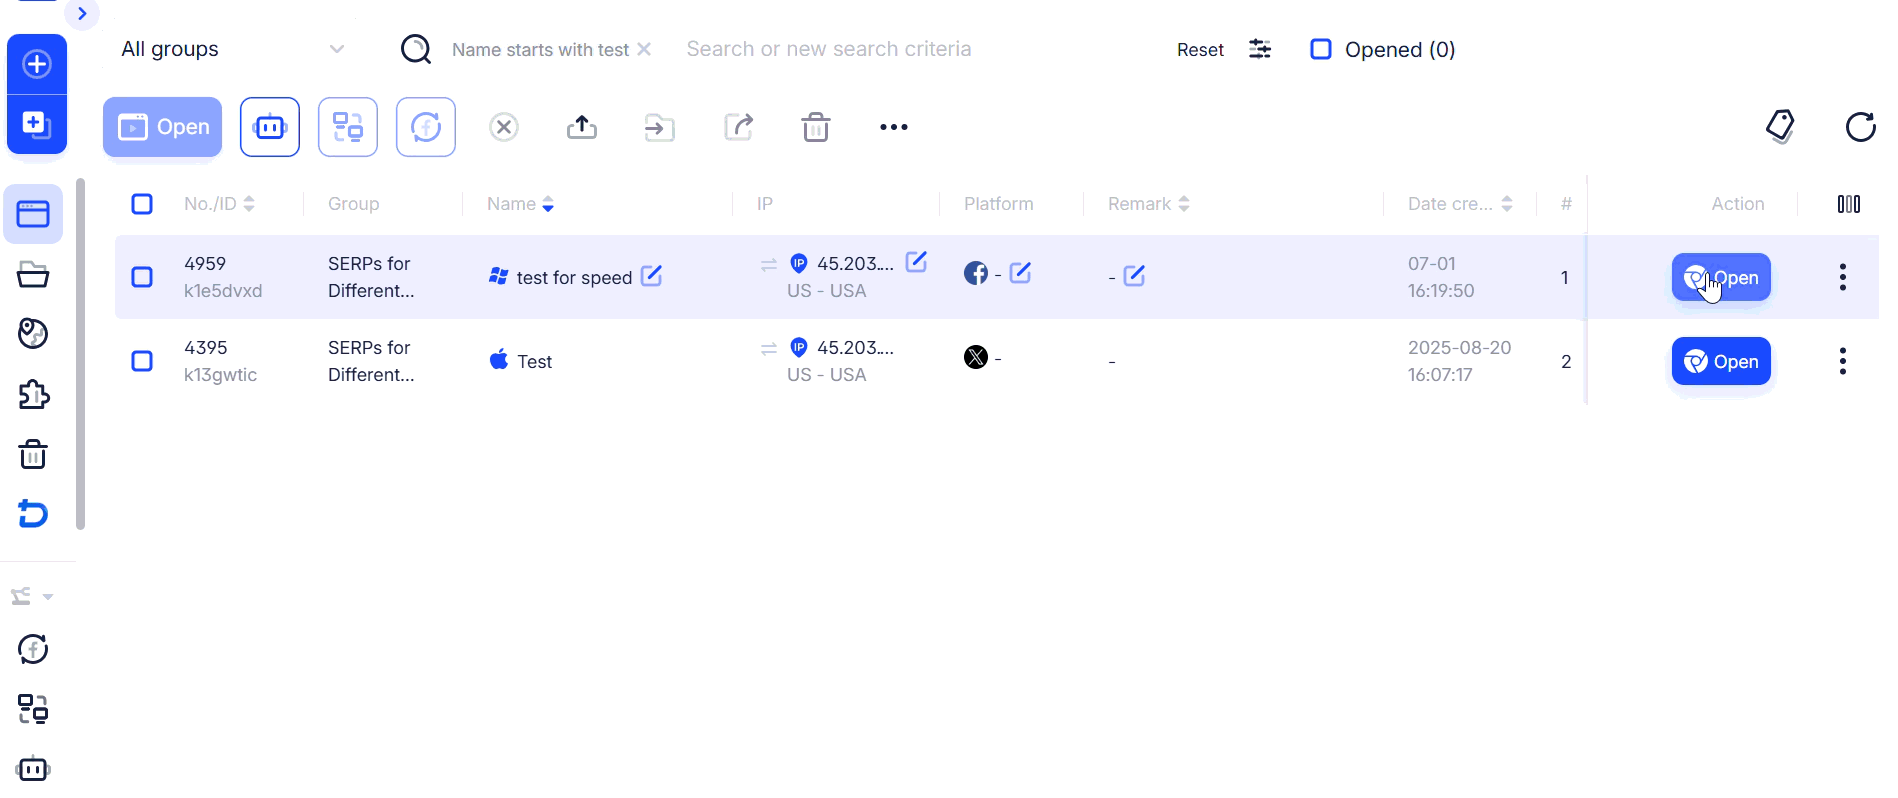This screenshot has height=798, width=1898.
Task: Click the refresh list icon
Action: point(1860,127)
